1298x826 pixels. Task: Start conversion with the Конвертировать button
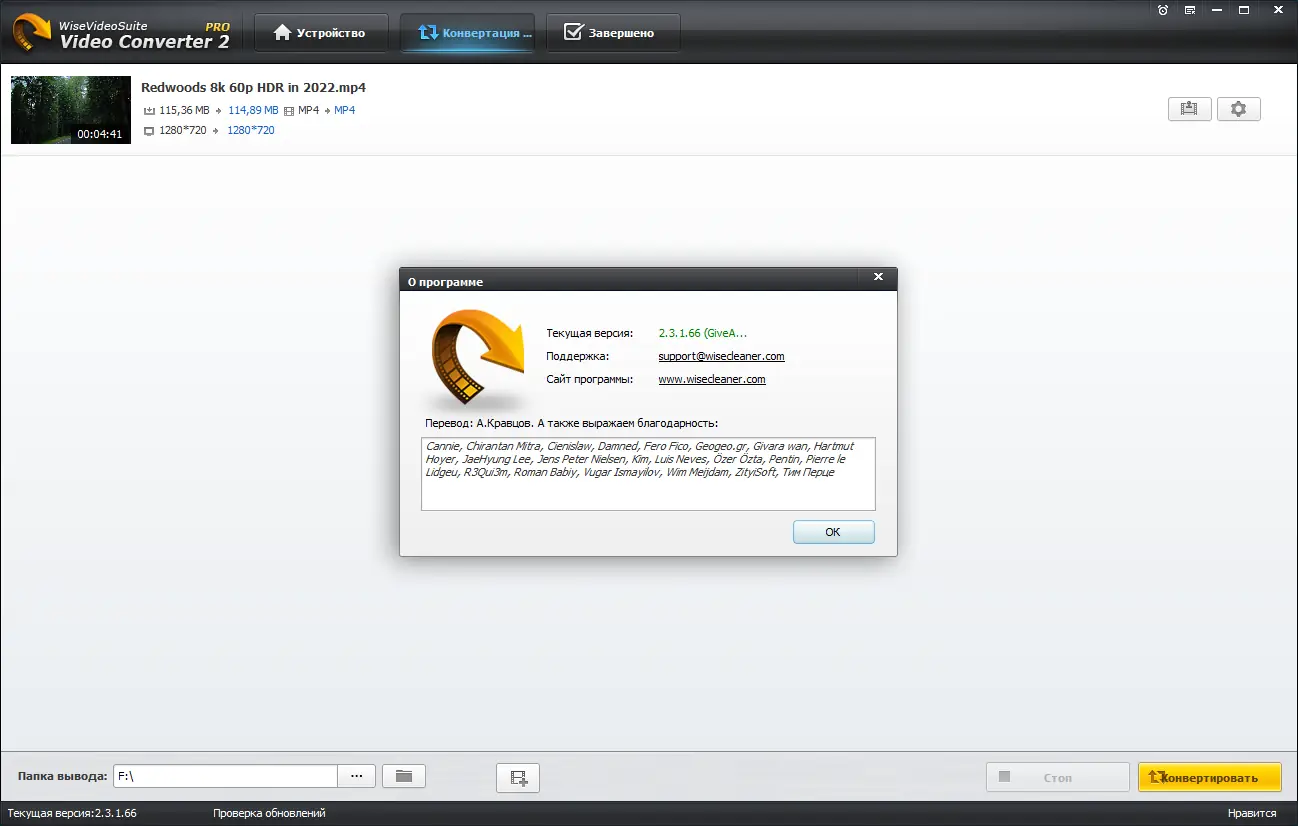pos(1209,776)
